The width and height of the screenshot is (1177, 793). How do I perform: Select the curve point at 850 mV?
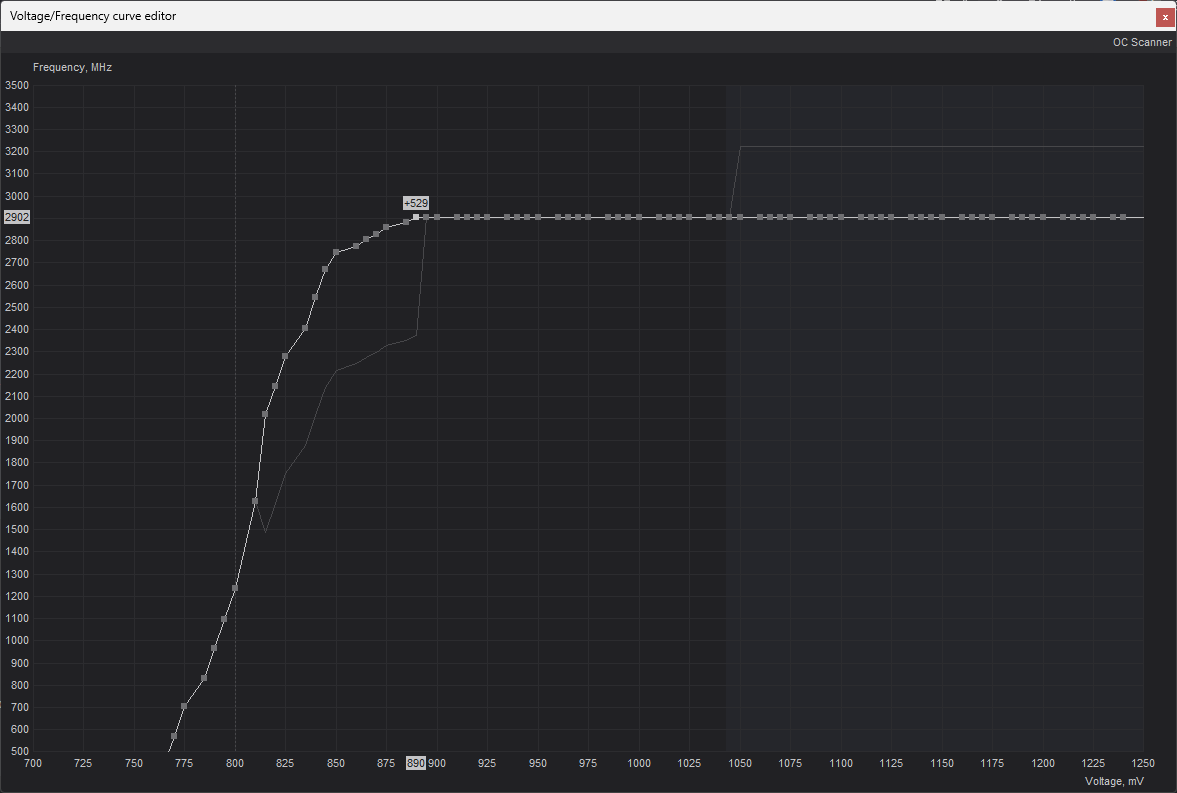[336, 252]
